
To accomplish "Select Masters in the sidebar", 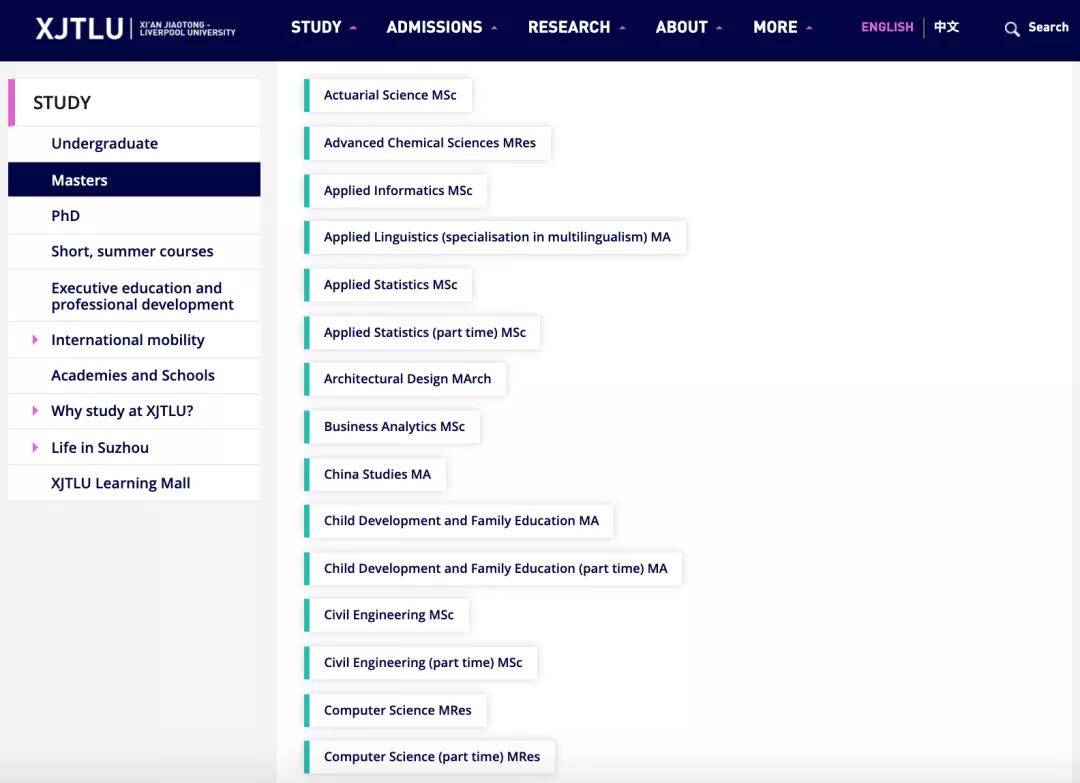I will coord(134,180).
